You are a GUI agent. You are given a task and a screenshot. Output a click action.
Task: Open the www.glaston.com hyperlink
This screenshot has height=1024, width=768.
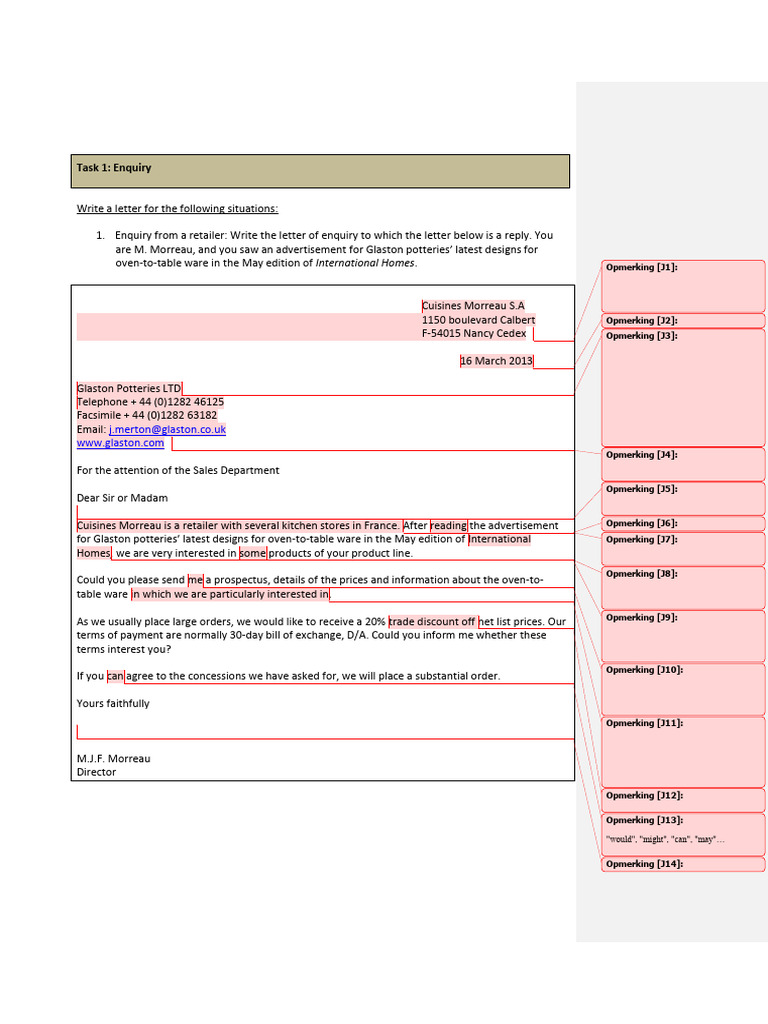pyautogui.click(x=120, y=443)
